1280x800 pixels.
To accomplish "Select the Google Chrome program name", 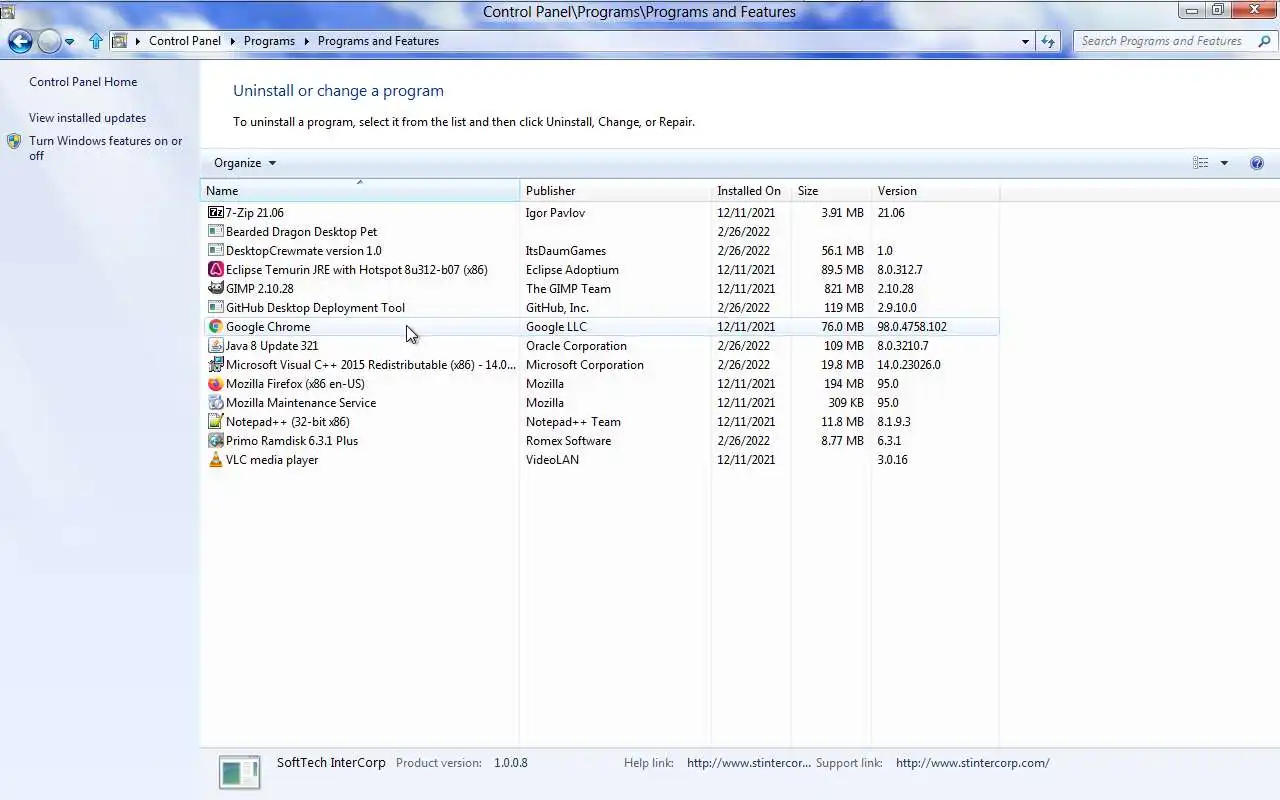I will tap(268, 326).
